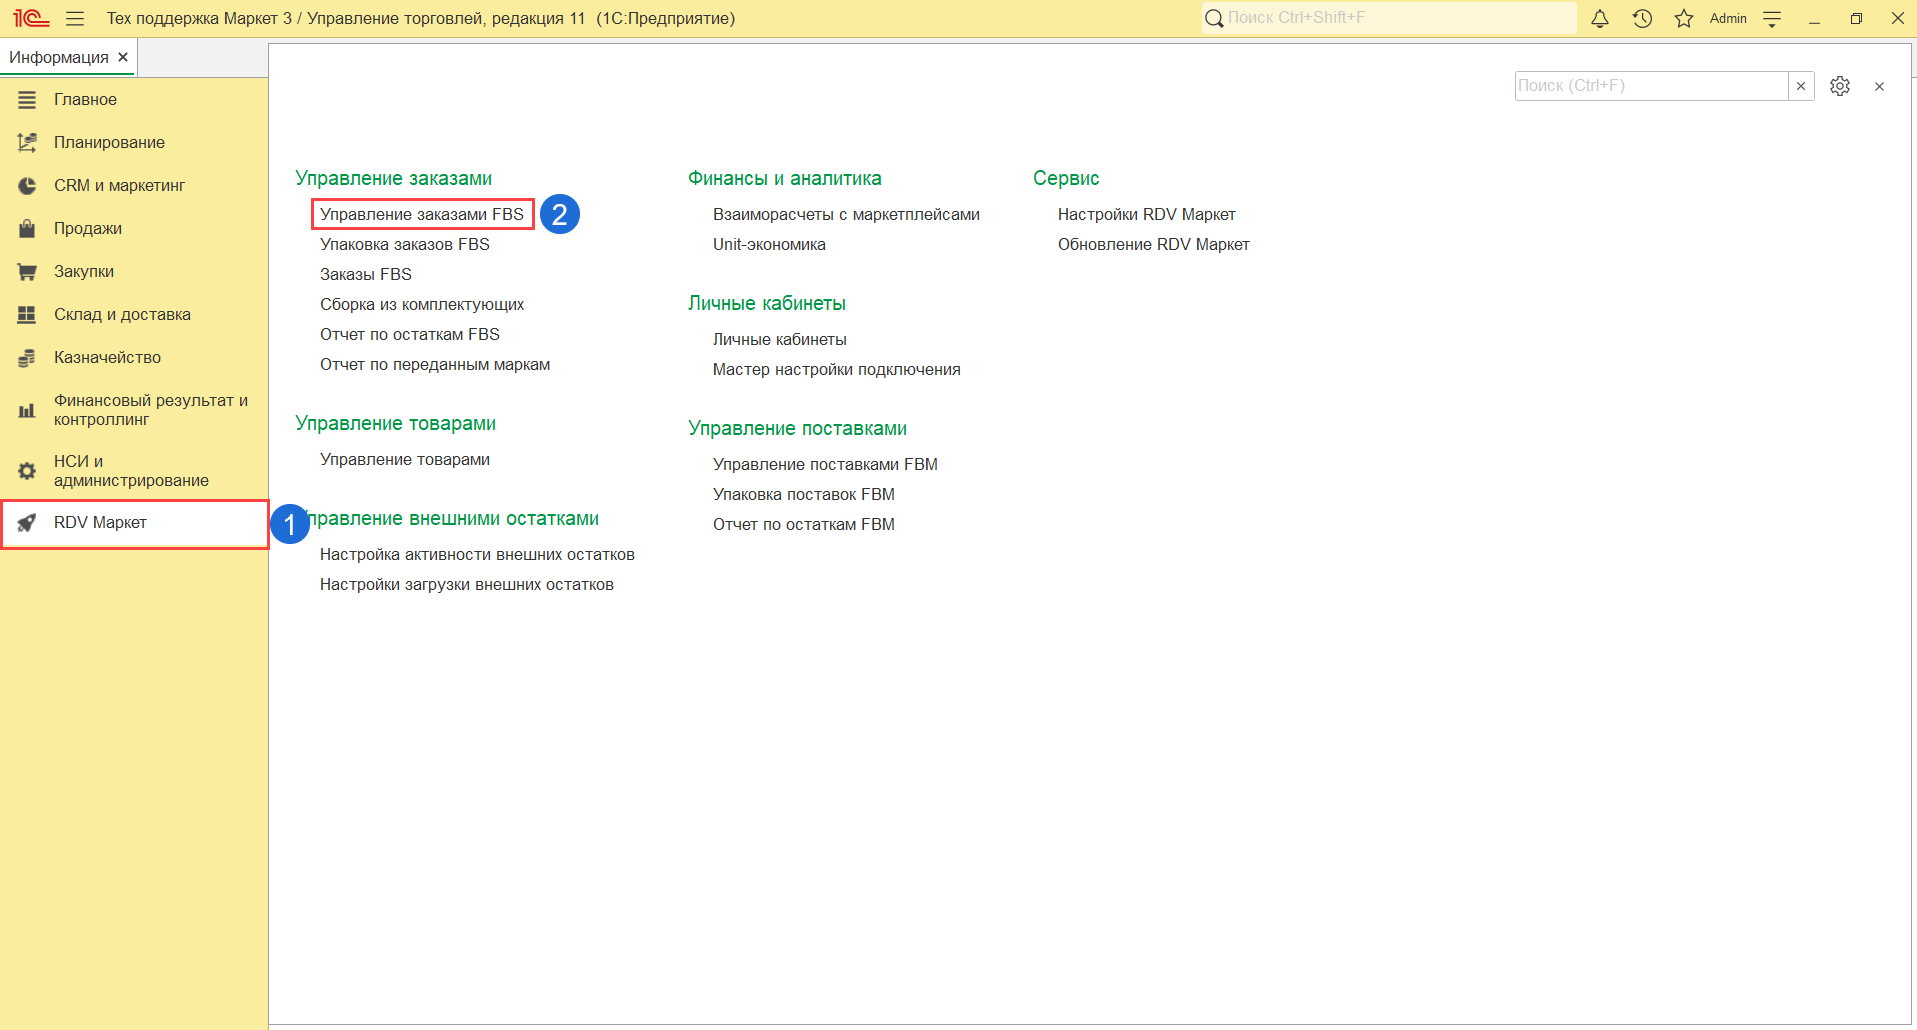Open service and settings dropdown icon
Screen dimensions: 1917x1030
tap(1772, 19)
